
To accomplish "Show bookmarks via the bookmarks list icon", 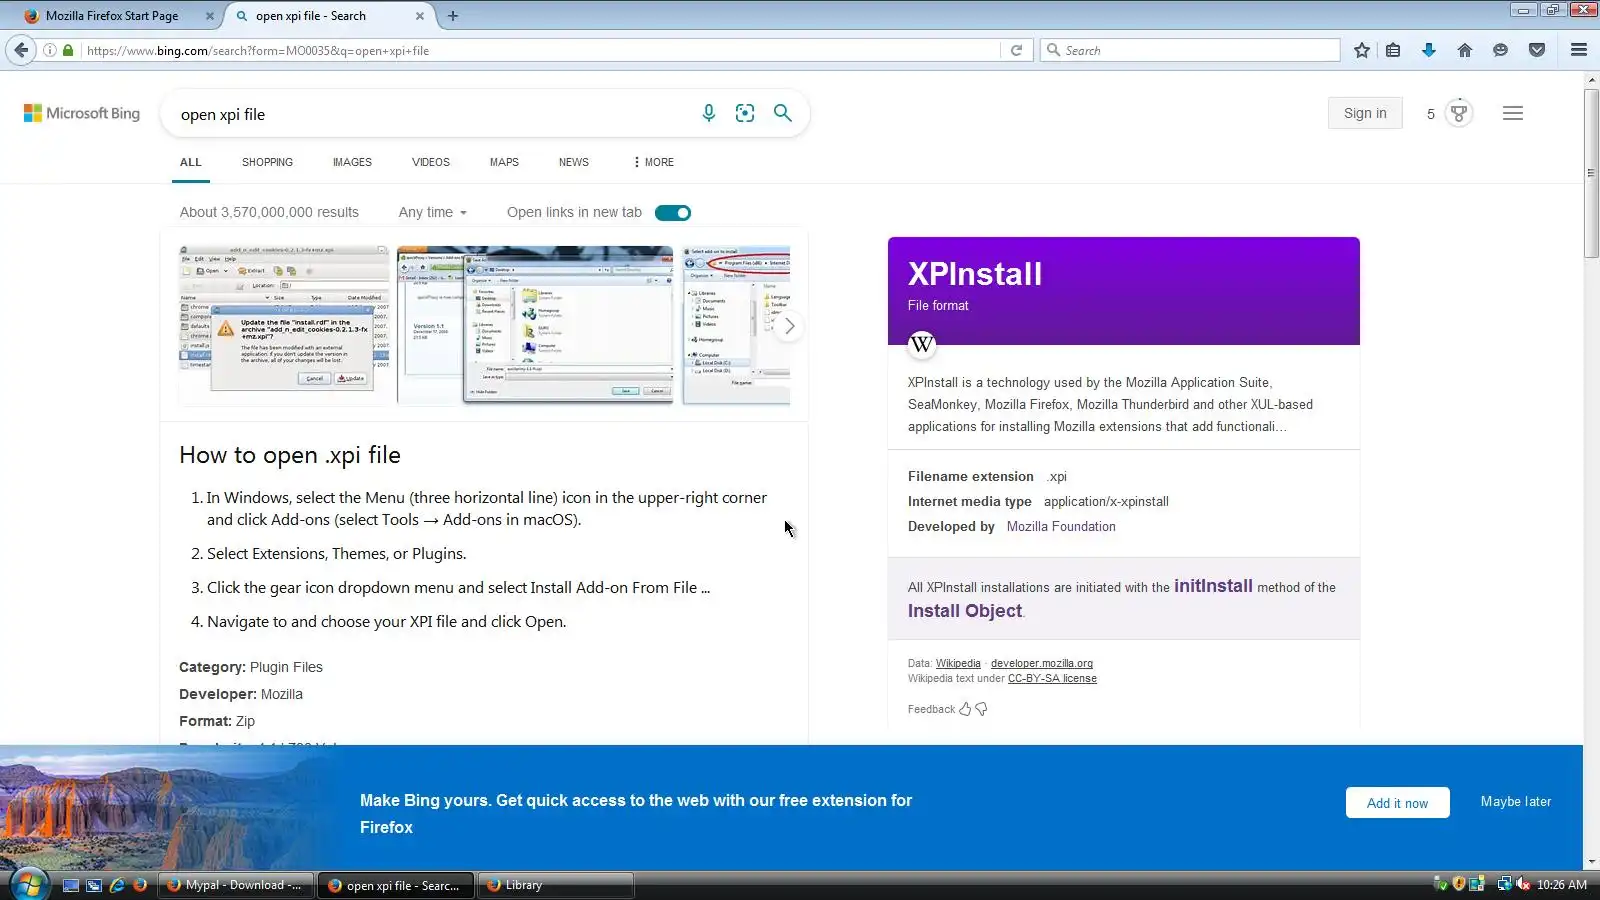I will coord(1393,50).
